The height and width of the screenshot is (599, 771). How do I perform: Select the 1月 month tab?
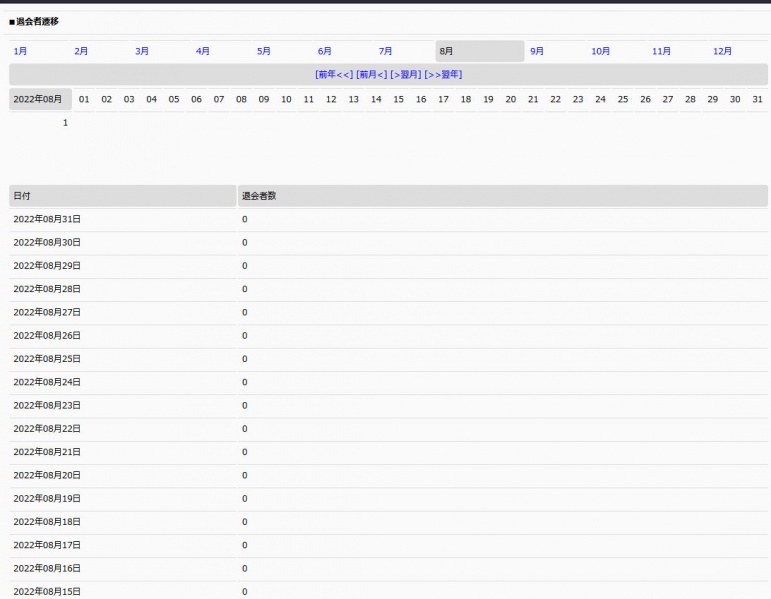click(x=20, y=51)
